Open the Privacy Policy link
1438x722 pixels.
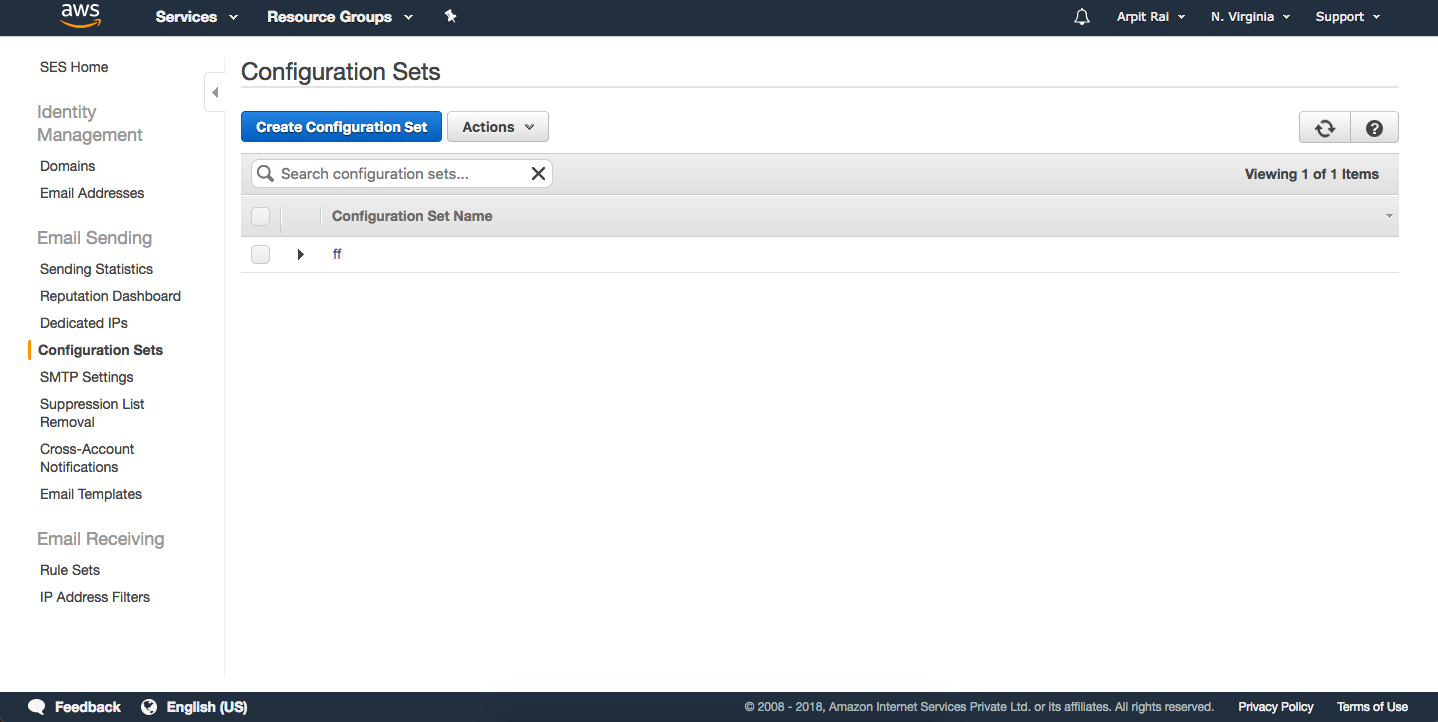(x=1276, y=707)
